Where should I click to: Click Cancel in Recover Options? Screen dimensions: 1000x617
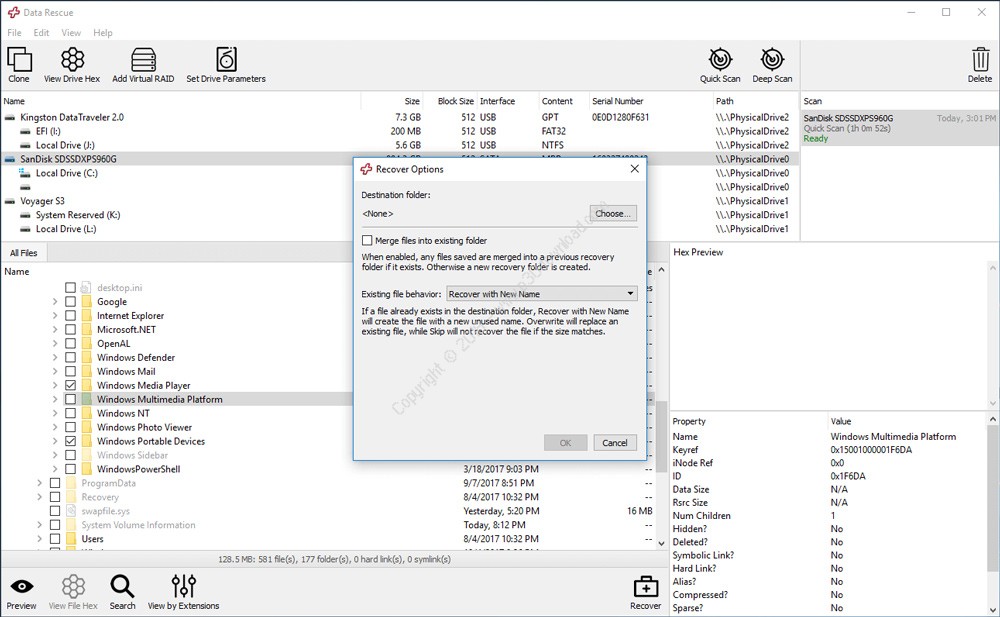tap(615, 443)
